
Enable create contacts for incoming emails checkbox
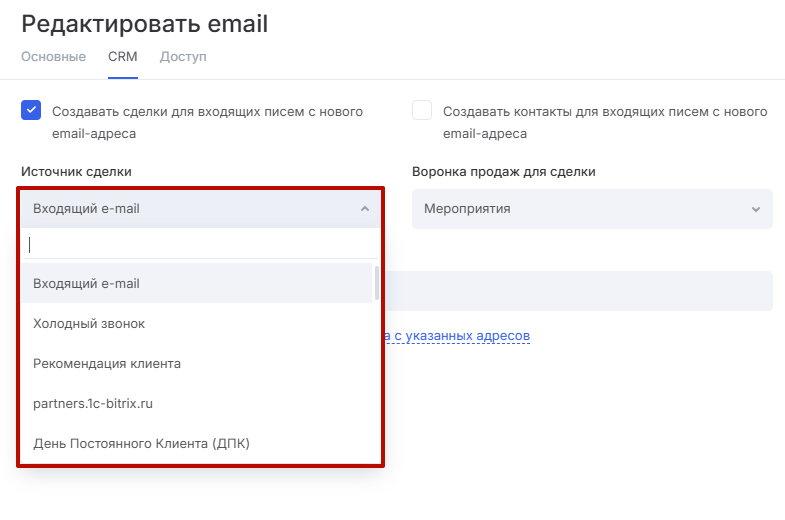pos(422,111)
